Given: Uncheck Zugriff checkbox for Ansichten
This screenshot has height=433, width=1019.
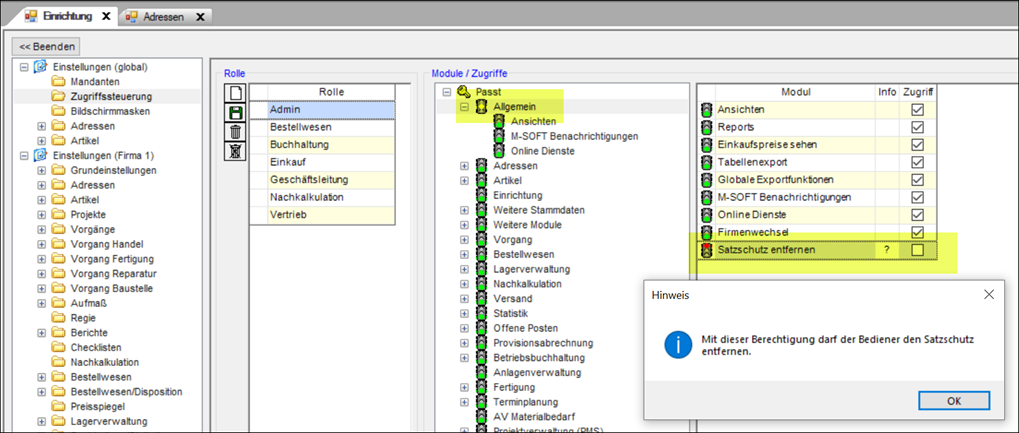Looking at the screenshot, I should [918, 110].
